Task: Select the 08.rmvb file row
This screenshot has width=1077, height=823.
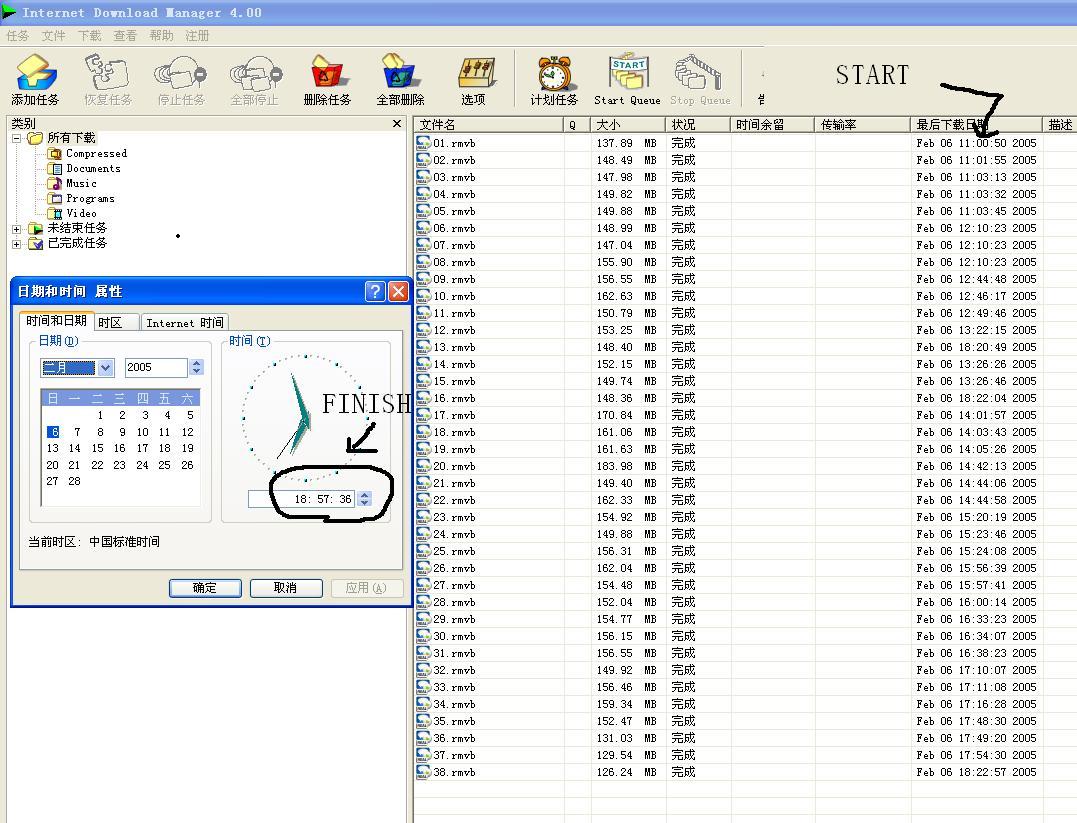Action: pos(745,262)
